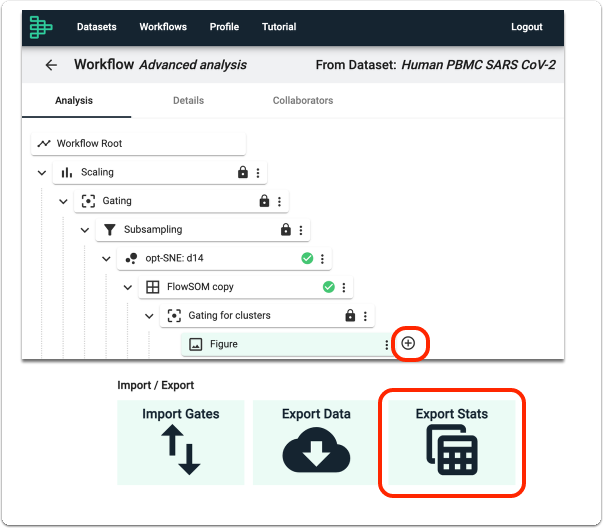Click the Gating for clusters target icon
The width and height of the screenshot is (603, 528).
(174, 316)
